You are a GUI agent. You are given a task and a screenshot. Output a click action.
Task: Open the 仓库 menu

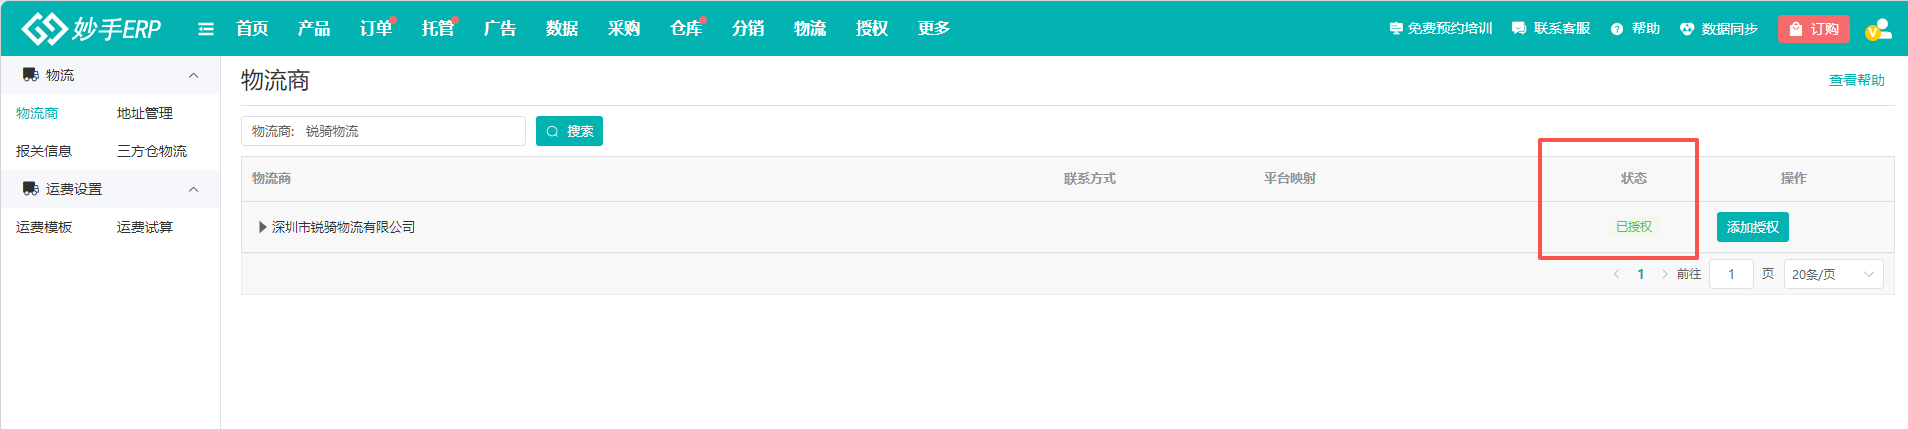click(x=686, y=29)
